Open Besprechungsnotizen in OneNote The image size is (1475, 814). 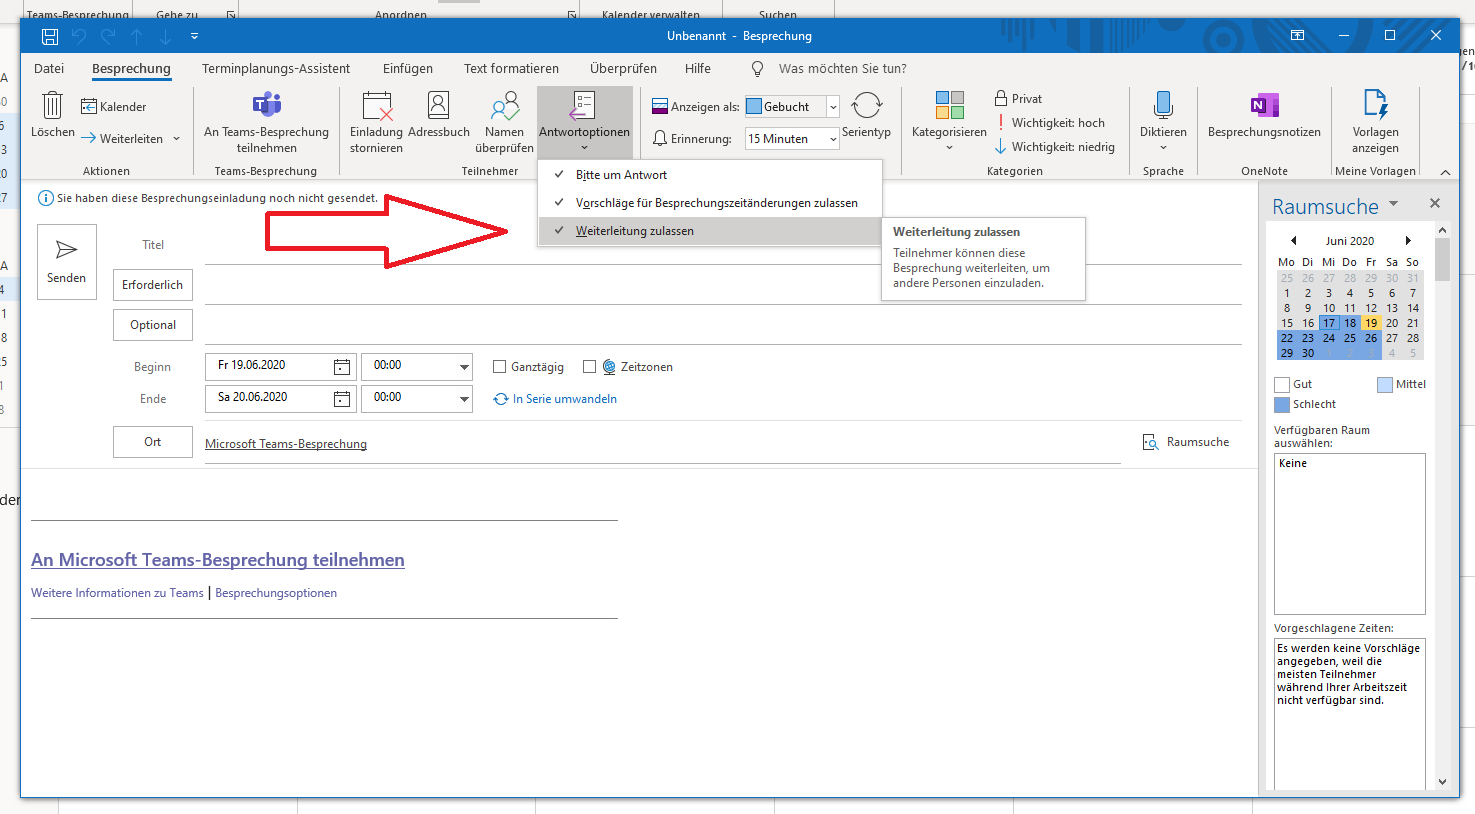pyautogui.click(x=1264, y=106)
